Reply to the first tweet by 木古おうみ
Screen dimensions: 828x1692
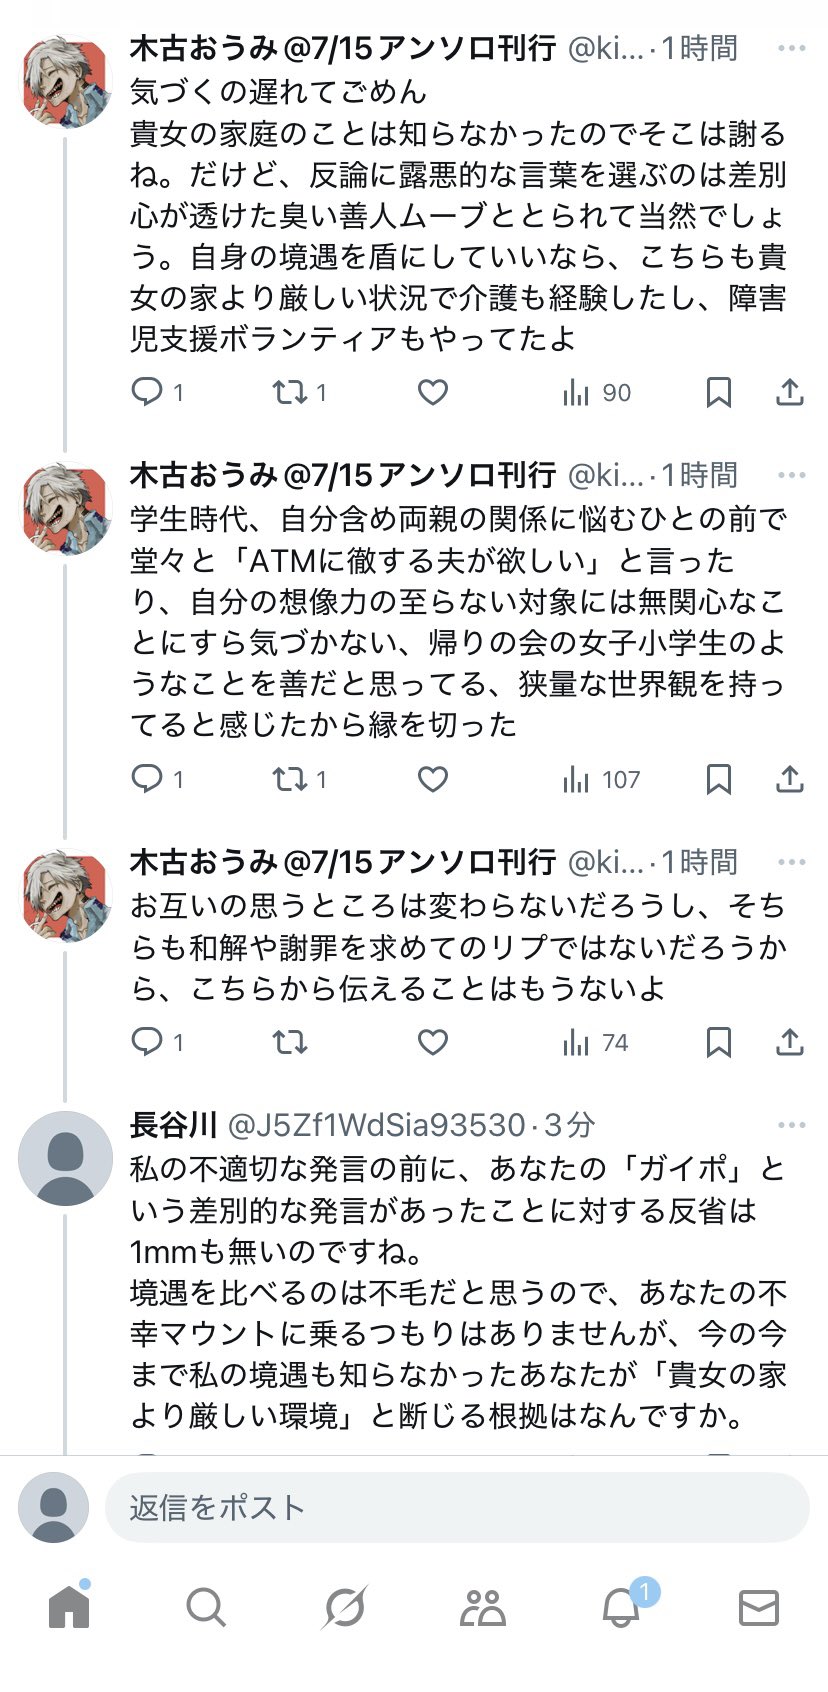(x=148, y=392)
